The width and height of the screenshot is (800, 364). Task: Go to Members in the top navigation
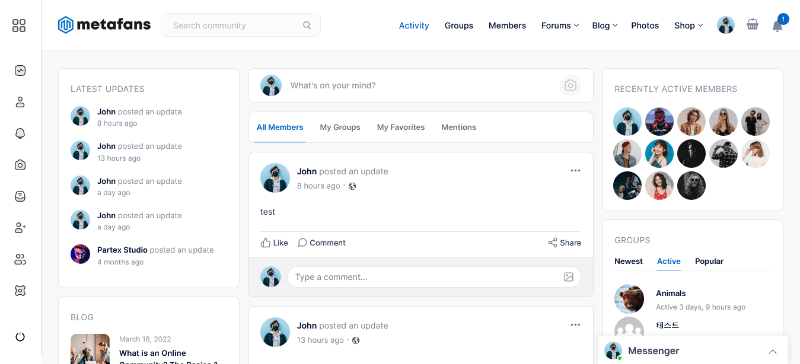click(x=507, y=26)
